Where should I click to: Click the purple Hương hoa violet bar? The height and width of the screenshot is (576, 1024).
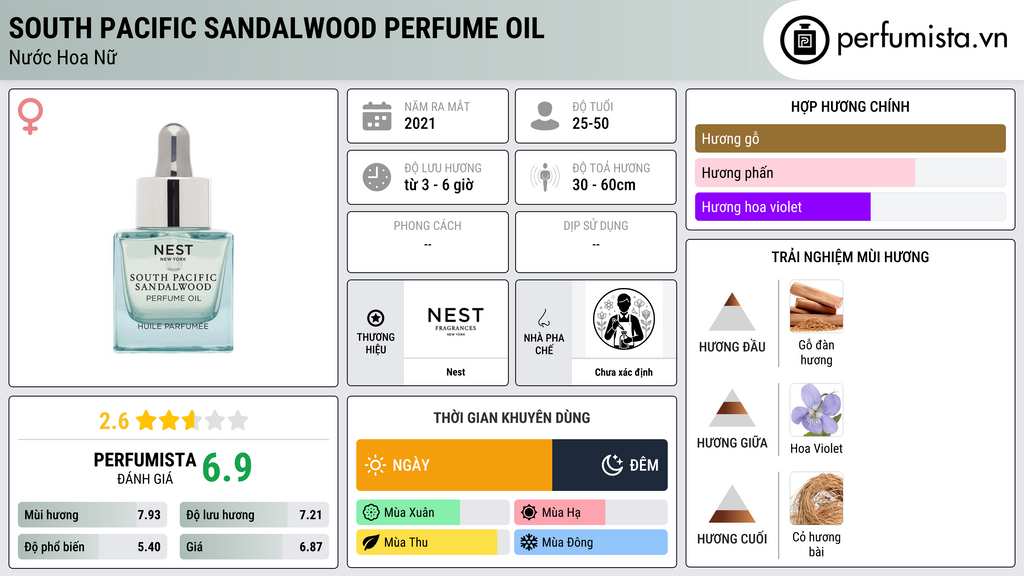(850, 207)
